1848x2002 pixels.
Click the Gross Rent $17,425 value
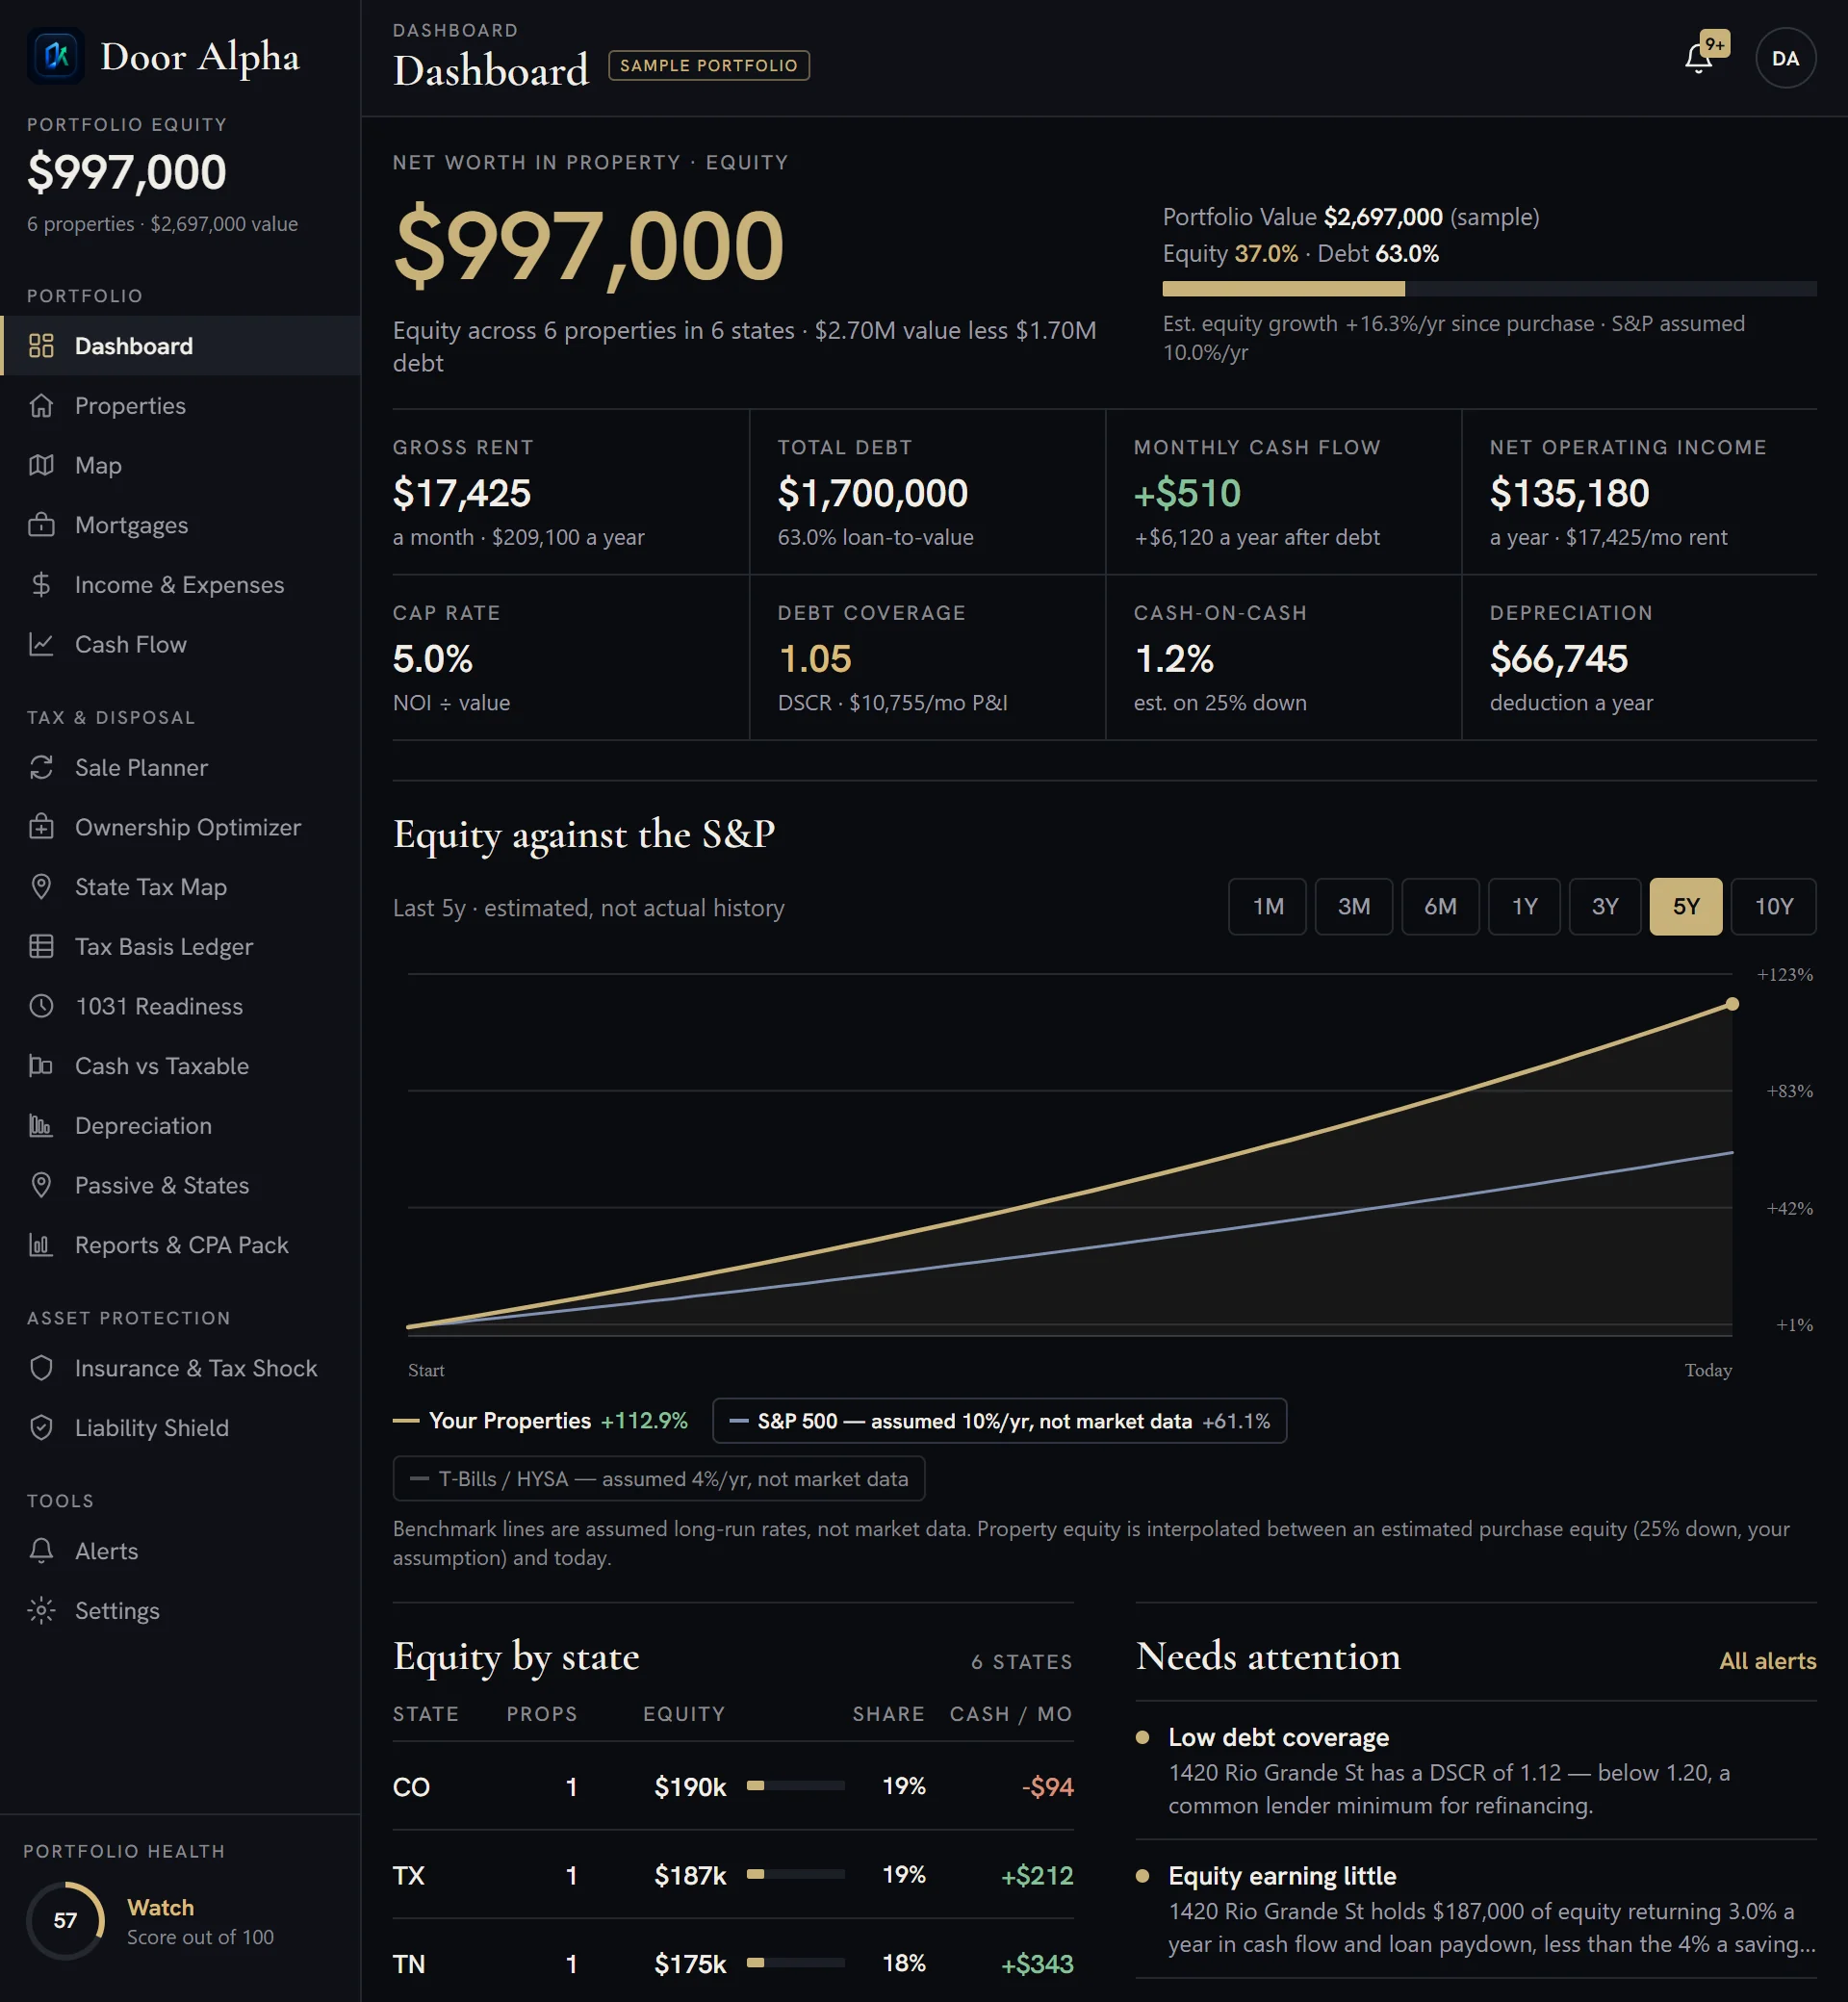[462, 493]
